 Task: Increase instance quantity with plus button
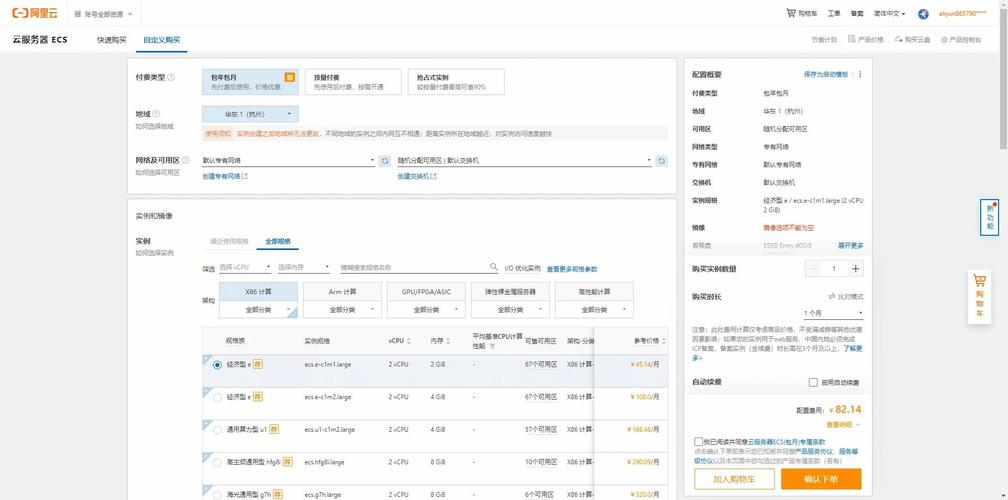[855, 269]
